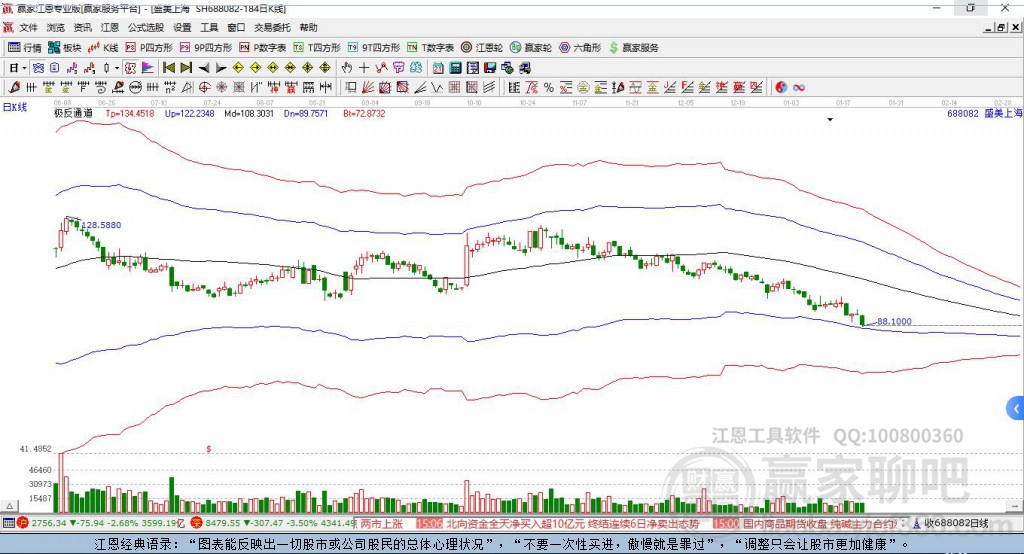
Task: Open the P数字表 tool
Action: pyautogui.click(x=263, y=48)
